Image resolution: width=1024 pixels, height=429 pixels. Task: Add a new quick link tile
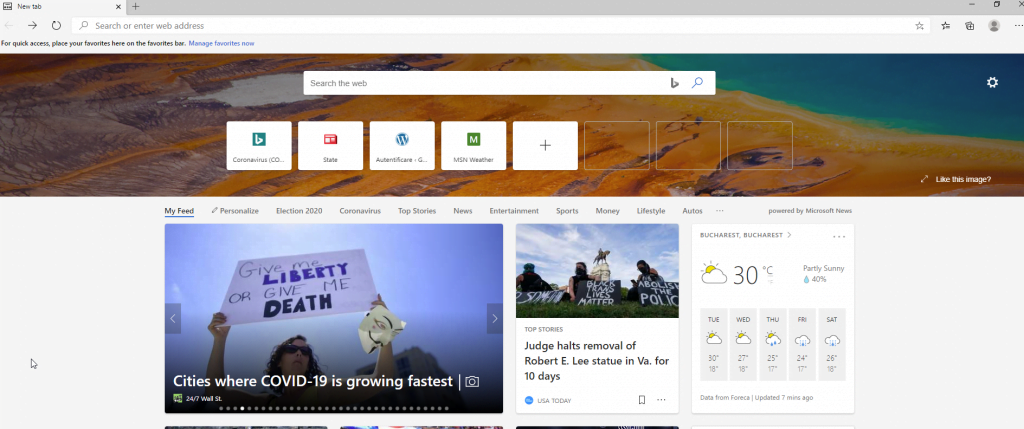click(545, 145)
